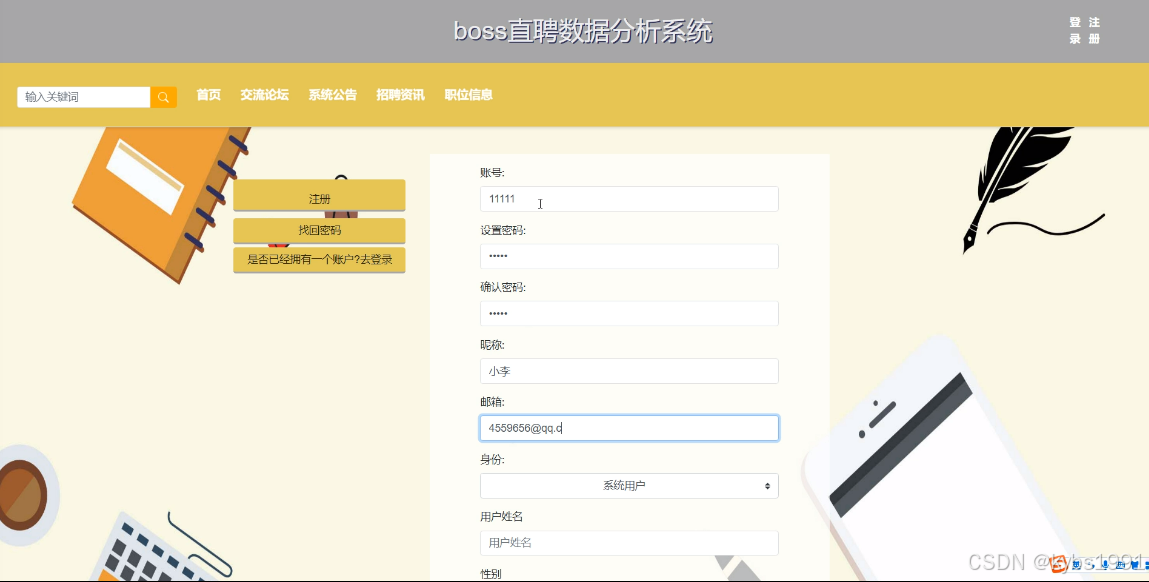Click the 性别 label at the form bottom
The image size is (1149, 582).
tap(491, 574)
